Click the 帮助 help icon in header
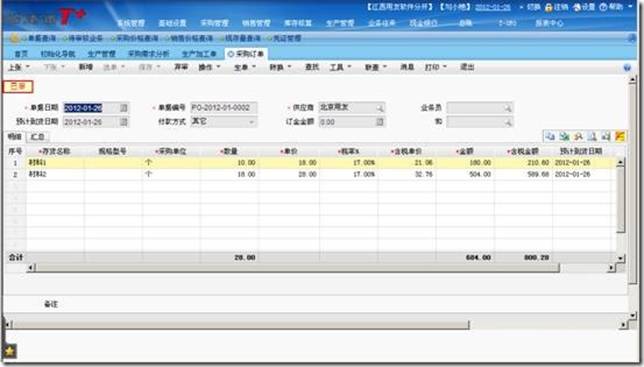This screenshot has width=644, height=367. point(603,7)
